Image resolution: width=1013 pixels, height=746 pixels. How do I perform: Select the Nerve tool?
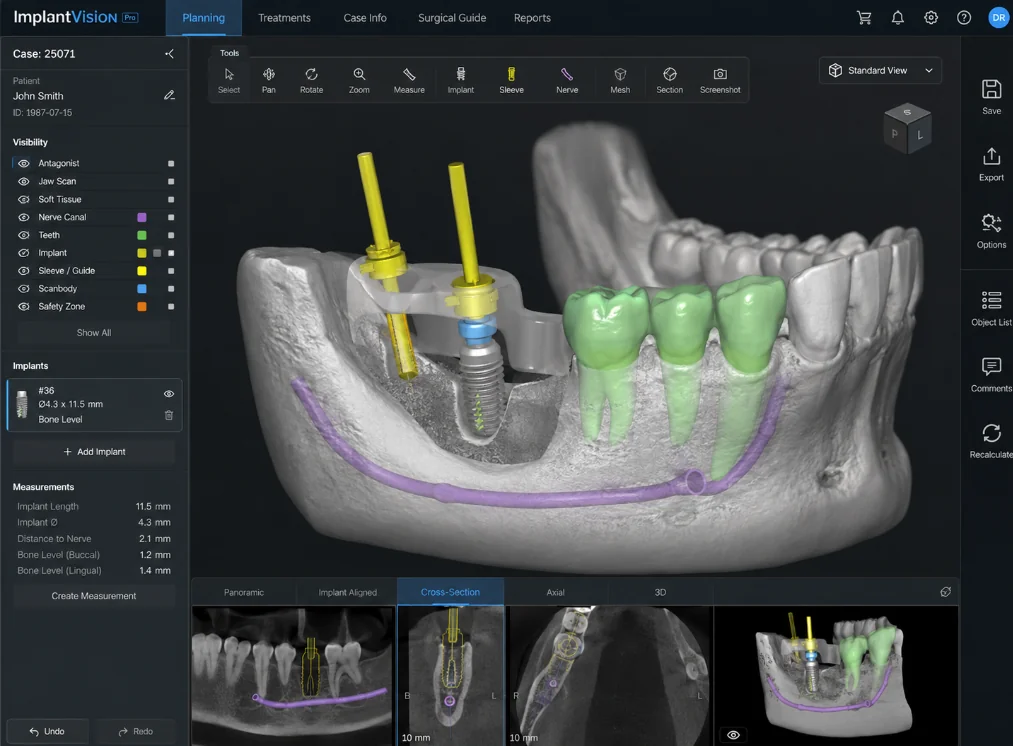pos(567,81)
